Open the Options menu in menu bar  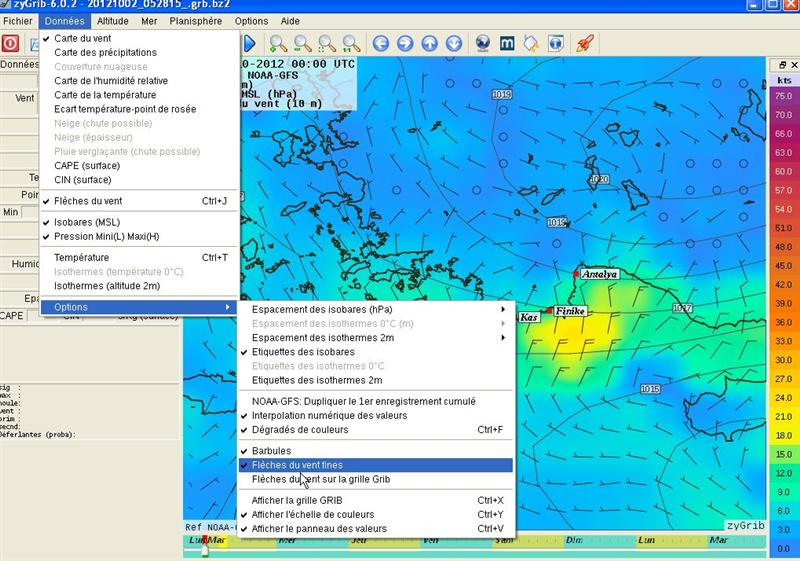(251, 21)
